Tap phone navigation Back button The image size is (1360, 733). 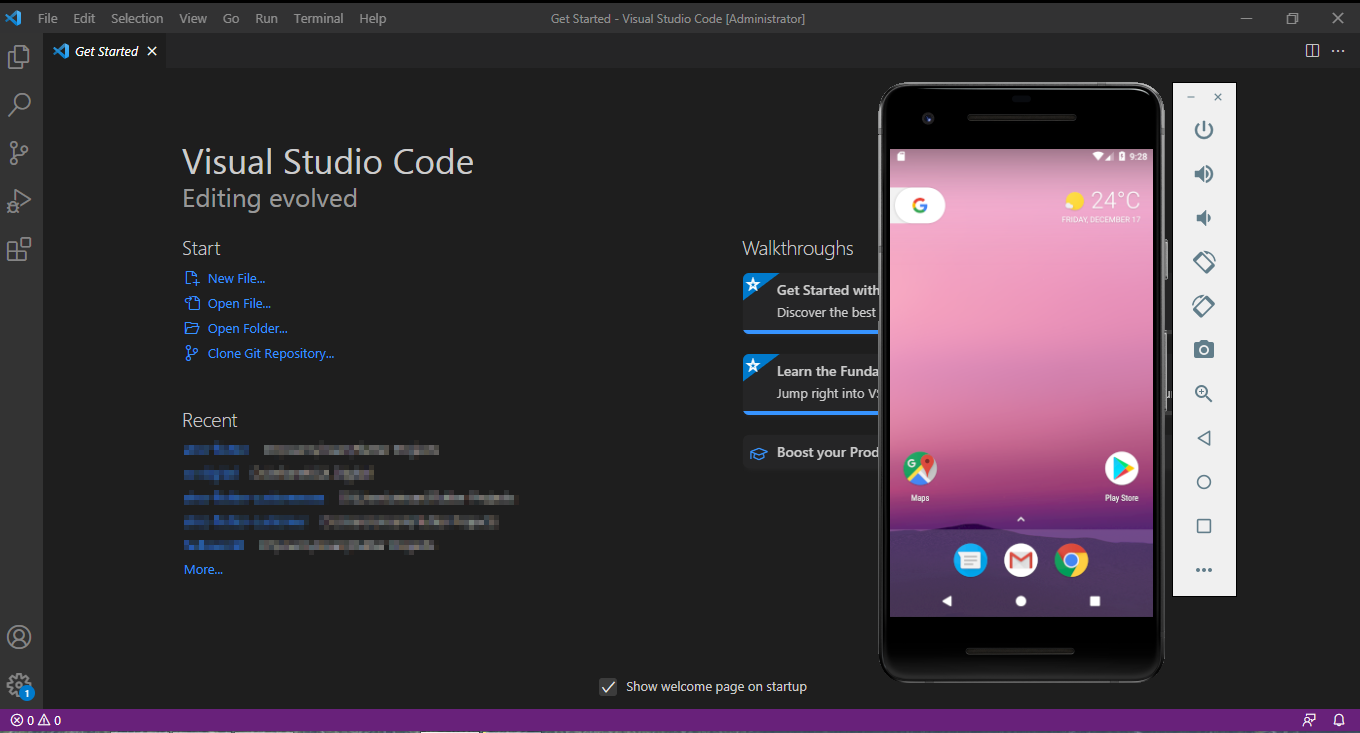tap(947, 601)
